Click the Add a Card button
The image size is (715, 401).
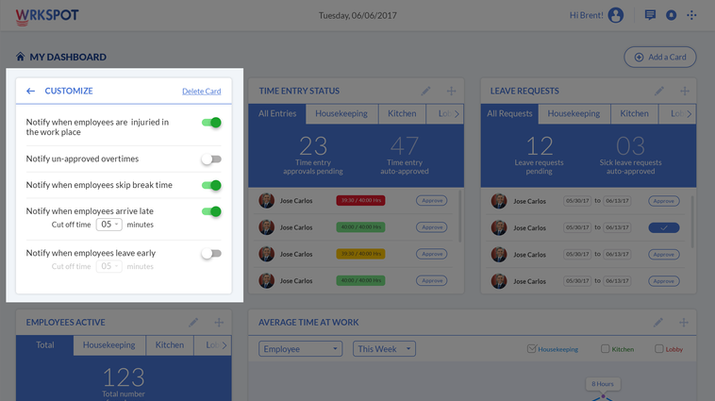[660, 57]
